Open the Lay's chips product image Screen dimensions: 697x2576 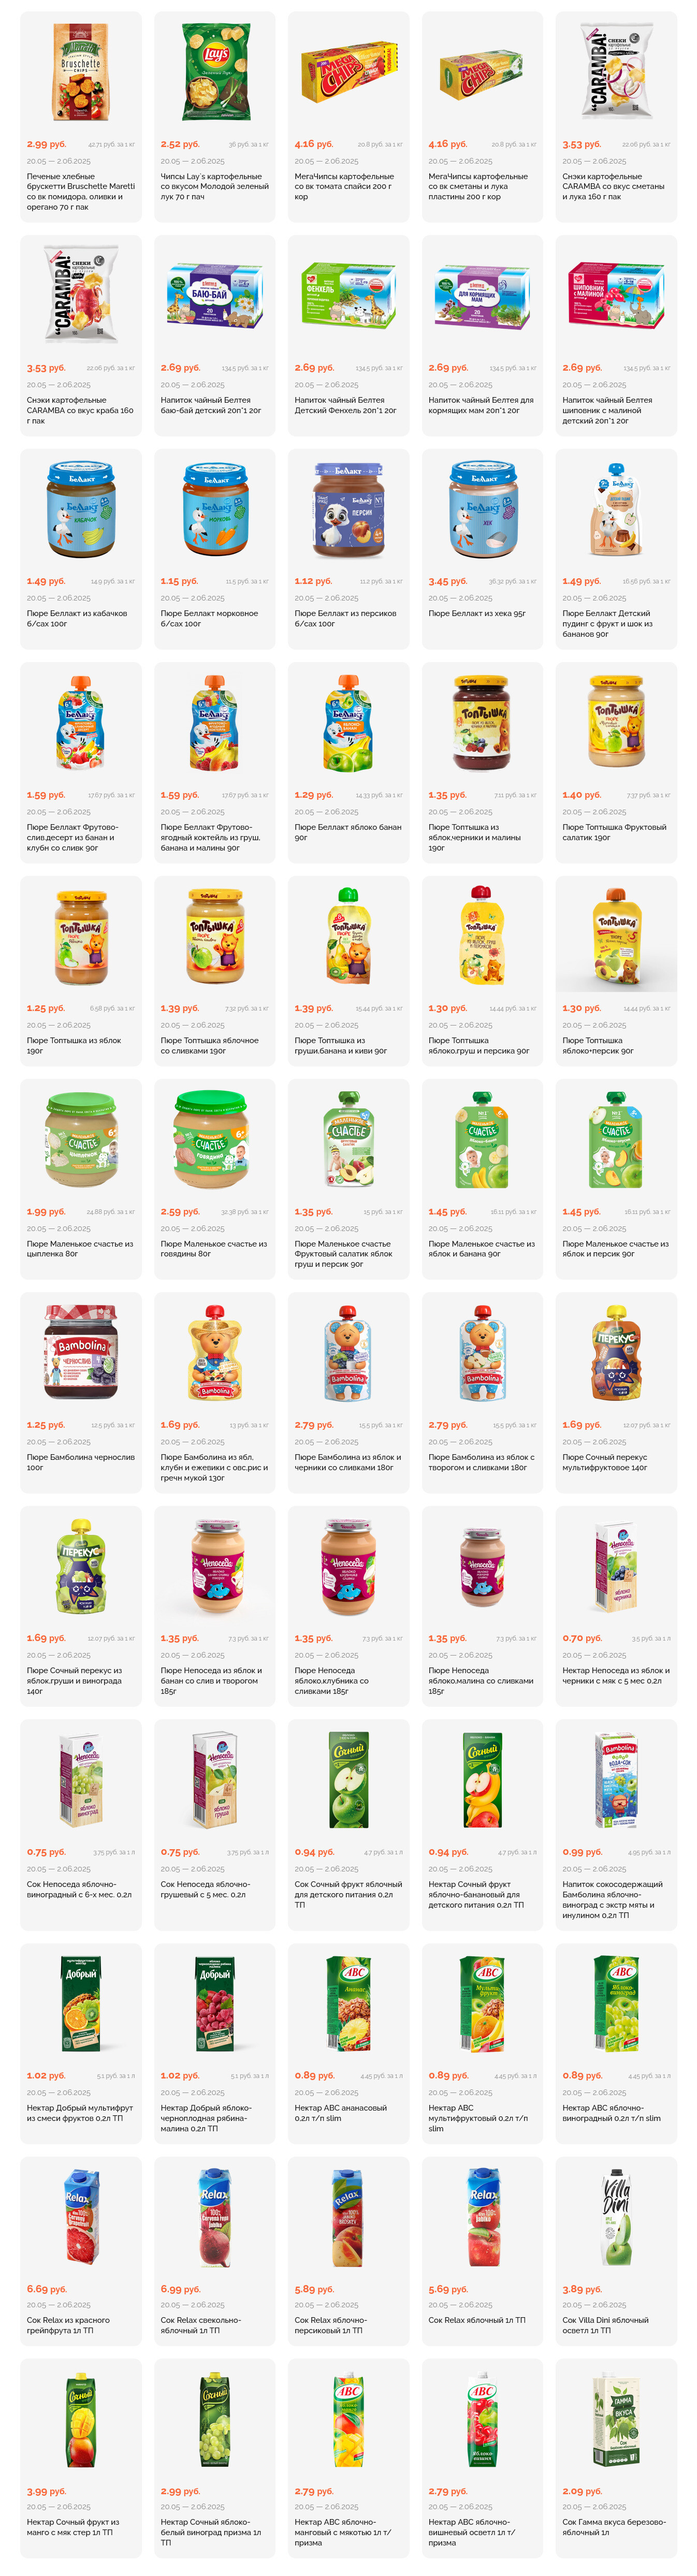(214, 72)
